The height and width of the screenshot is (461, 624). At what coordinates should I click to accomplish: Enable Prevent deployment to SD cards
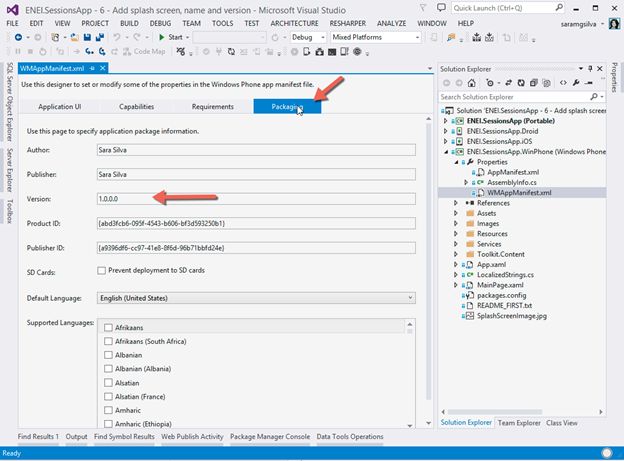tap(102, 270)
